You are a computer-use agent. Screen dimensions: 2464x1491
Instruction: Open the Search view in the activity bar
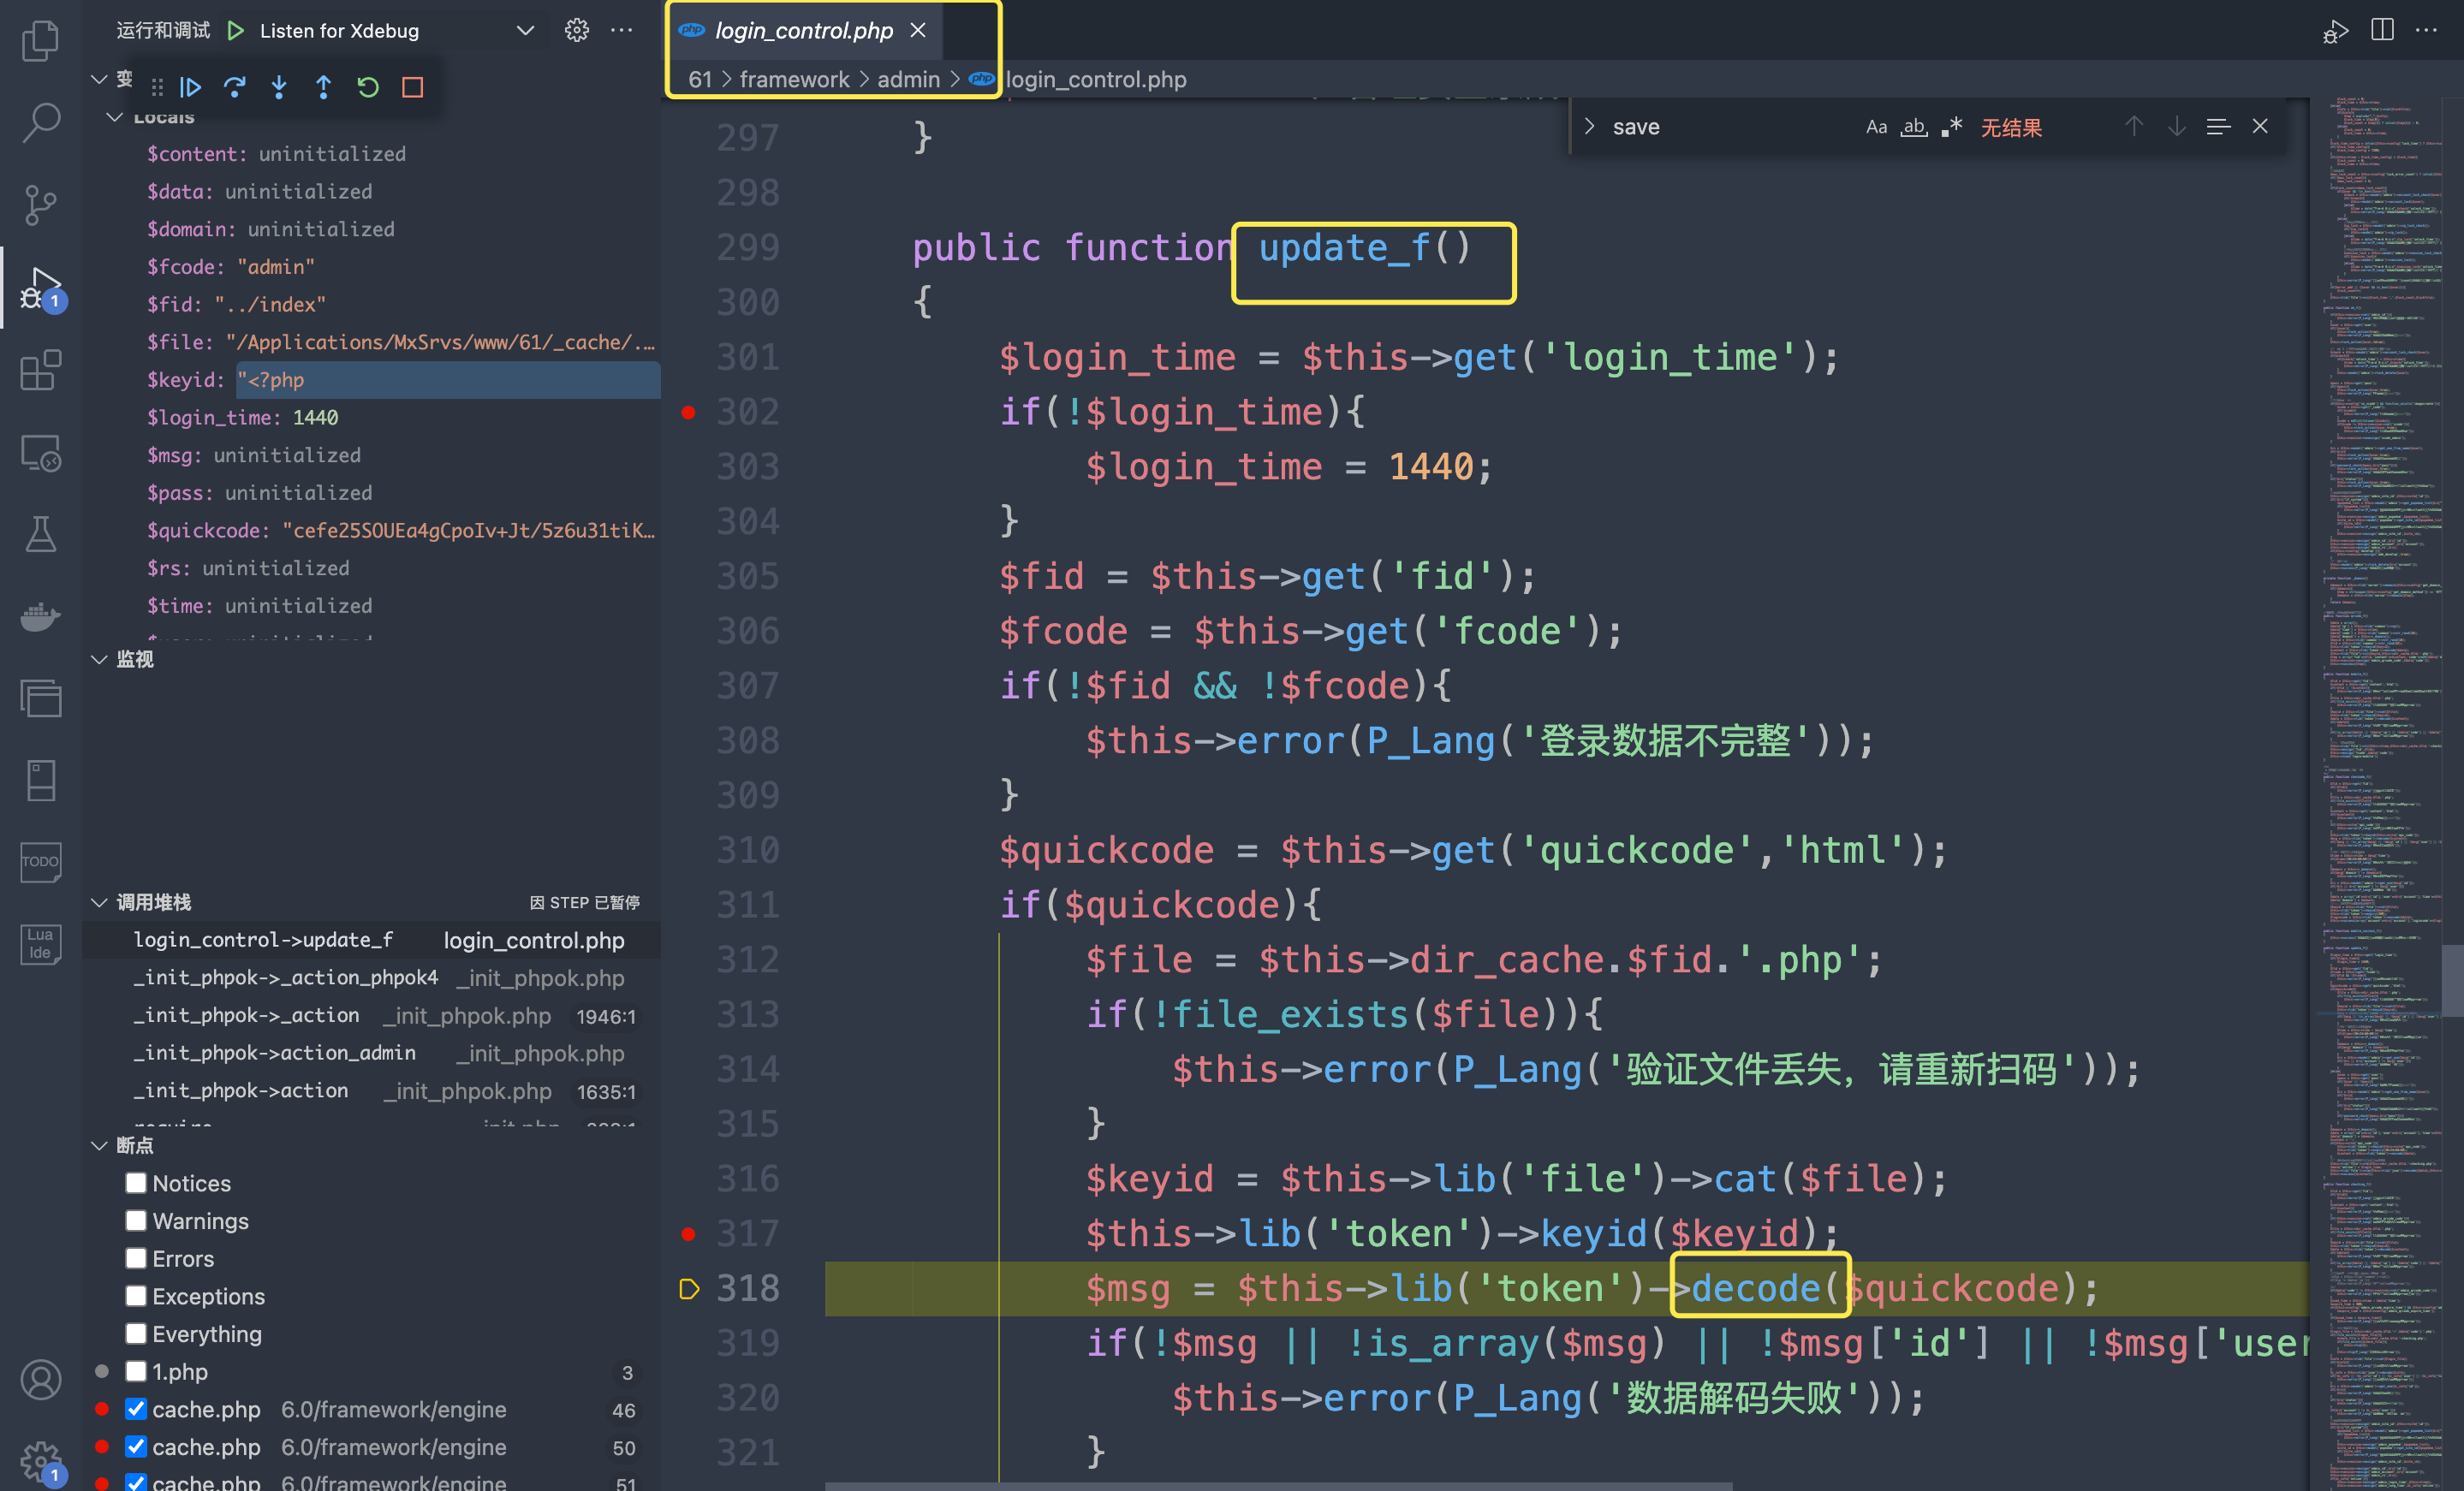pyautogui.click(x=40, y=123)
